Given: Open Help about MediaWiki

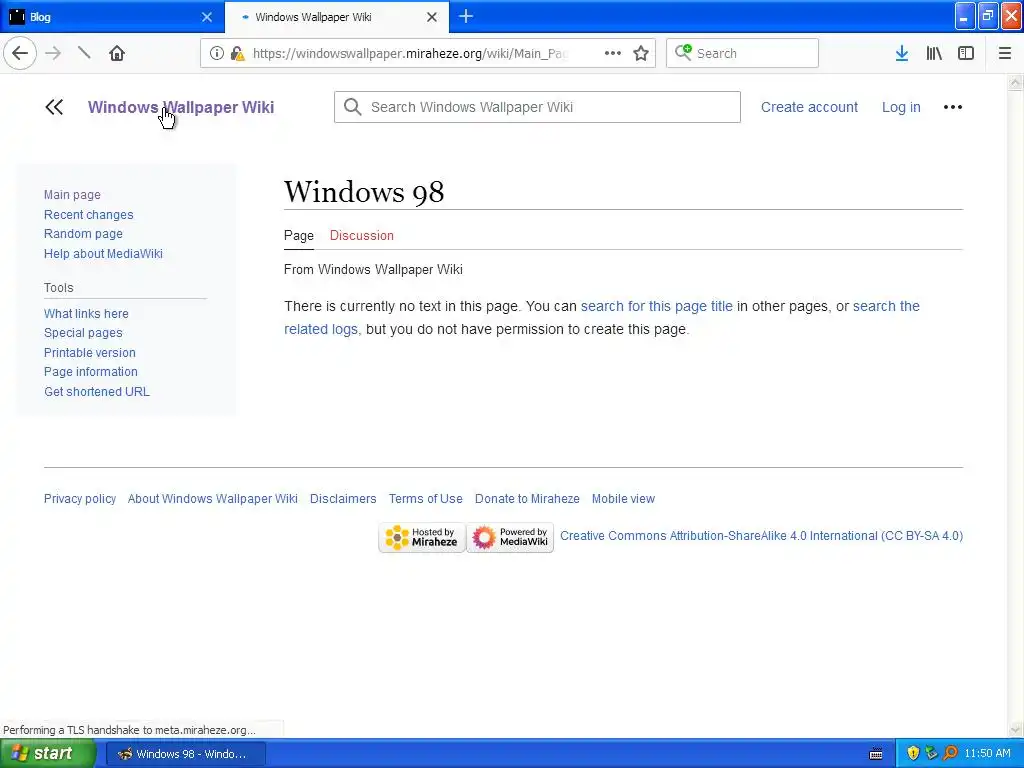Looking at the screenshot, I should 103,254.
